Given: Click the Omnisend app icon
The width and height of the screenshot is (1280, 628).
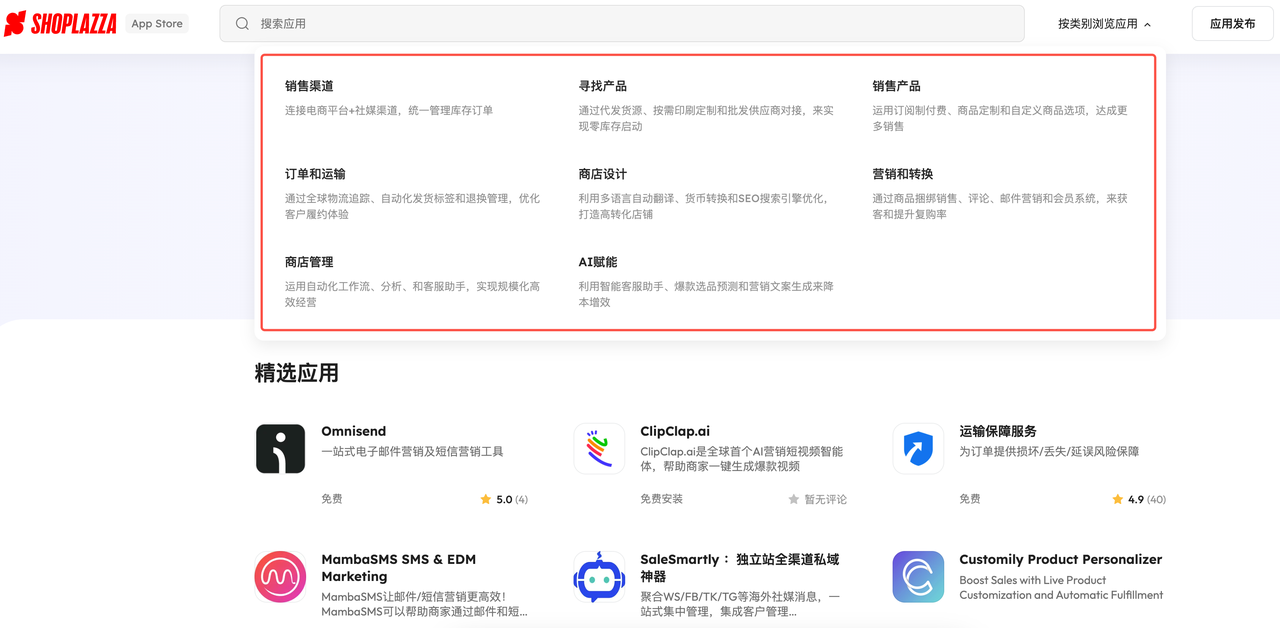Looking at the screenshot, I should tap(280, 448).
